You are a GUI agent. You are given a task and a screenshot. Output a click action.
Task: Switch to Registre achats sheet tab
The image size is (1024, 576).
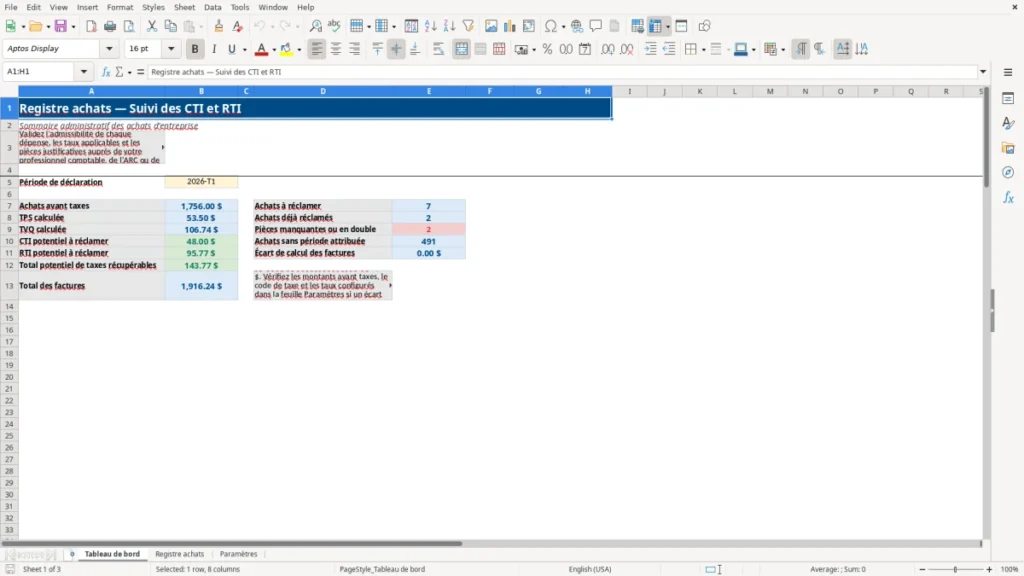click(x=180, y=554)
